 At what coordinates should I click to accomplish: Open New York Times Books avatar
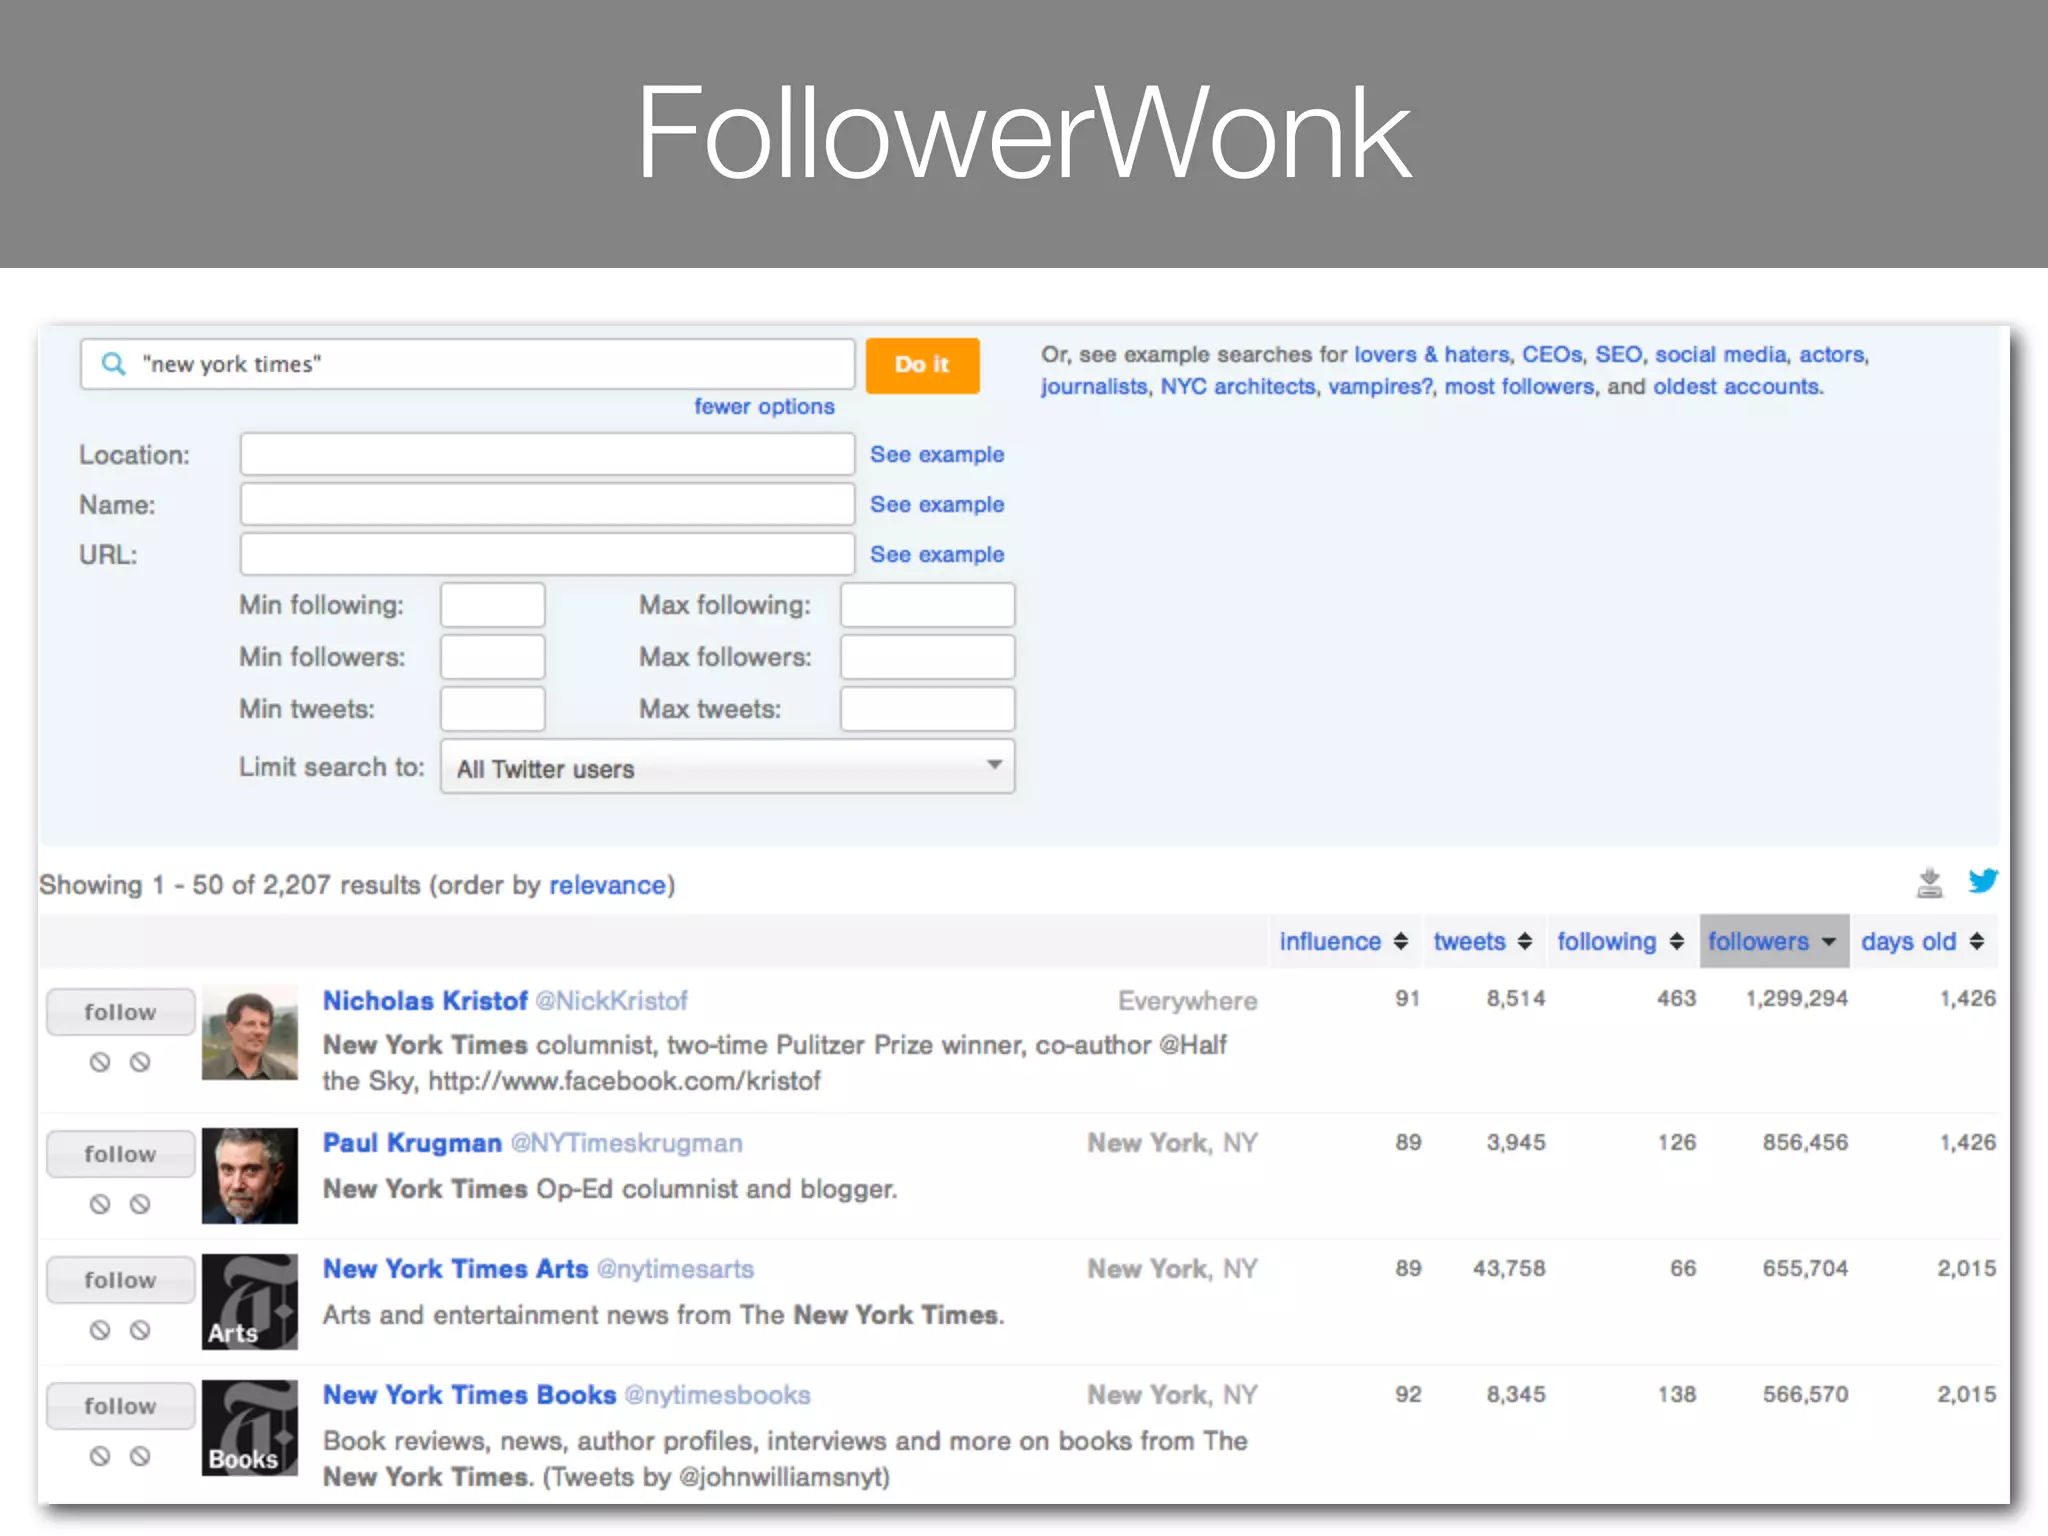[250, 1428]
